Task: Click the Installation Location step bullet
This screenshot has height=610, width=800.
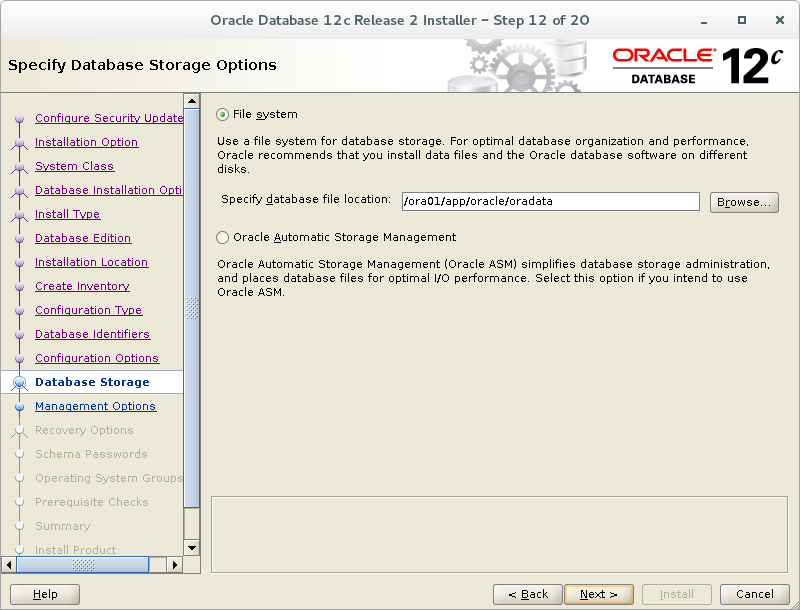Action: [19, 263]
